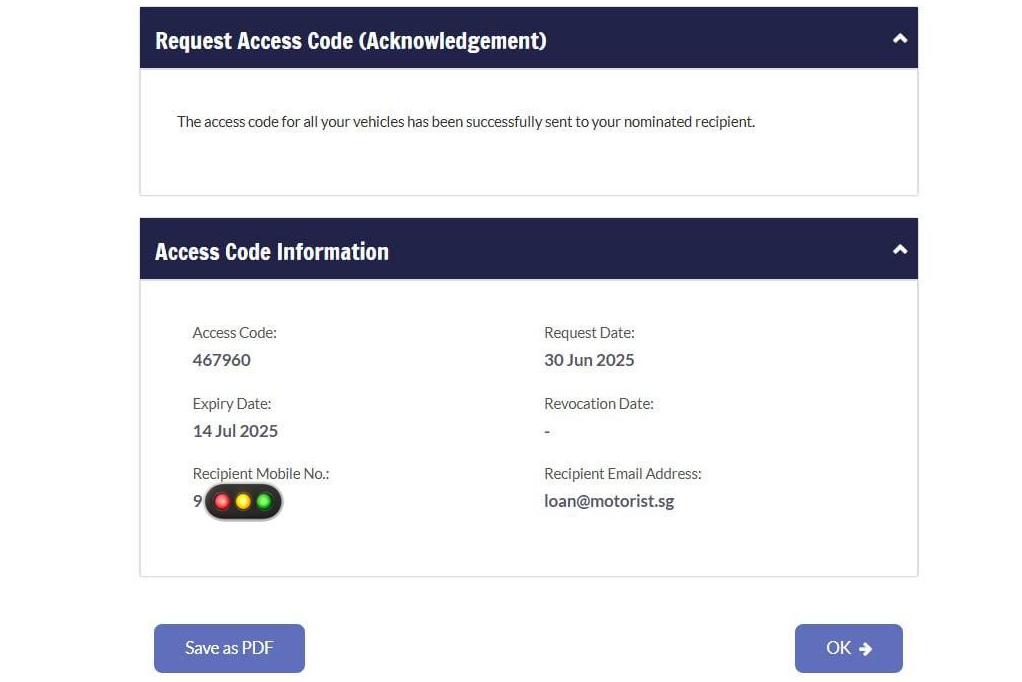Click the Save as PDF button
Screen dimensions: 1022x682
point(229,648)
